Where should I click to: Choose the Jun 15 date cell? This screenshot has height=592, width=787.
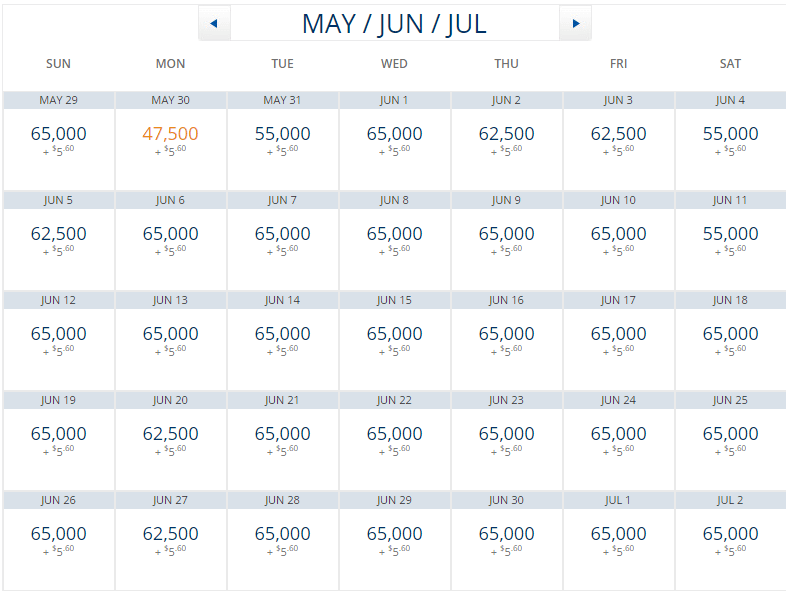click(395, 341)
